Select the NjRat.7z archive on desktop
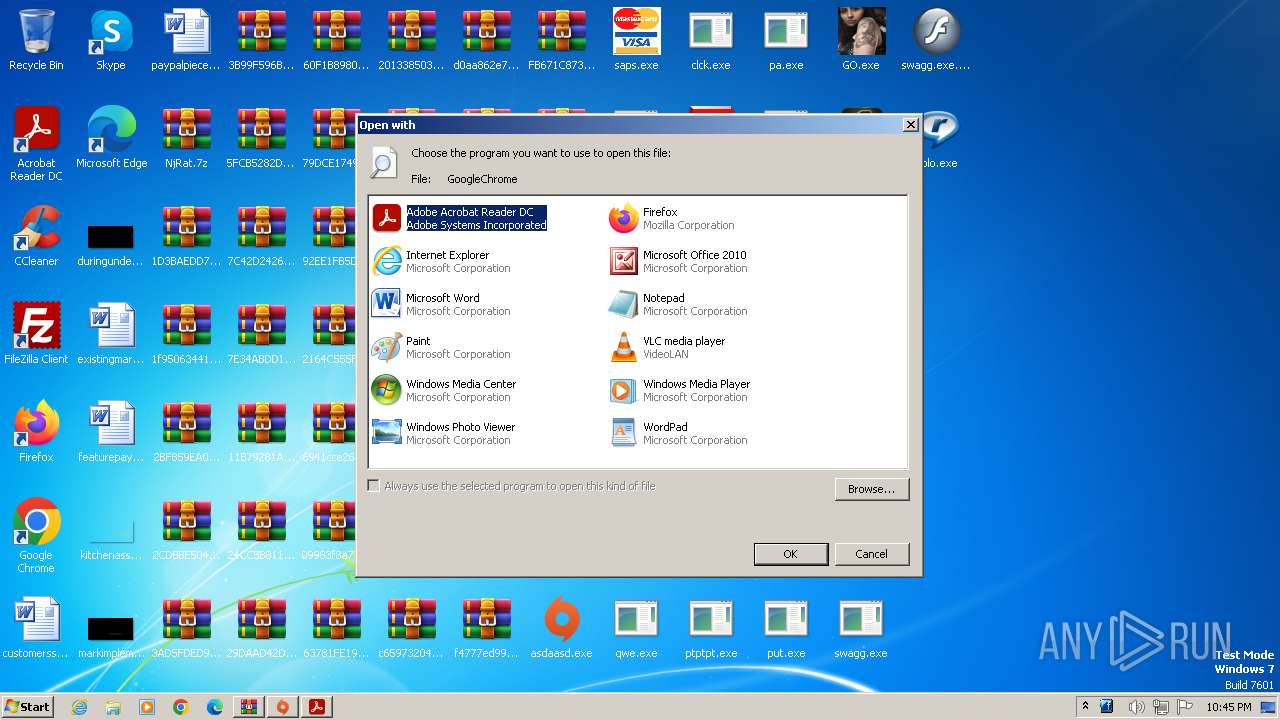The width and height of the screenshot is (1280, 720). pos(186,138)
